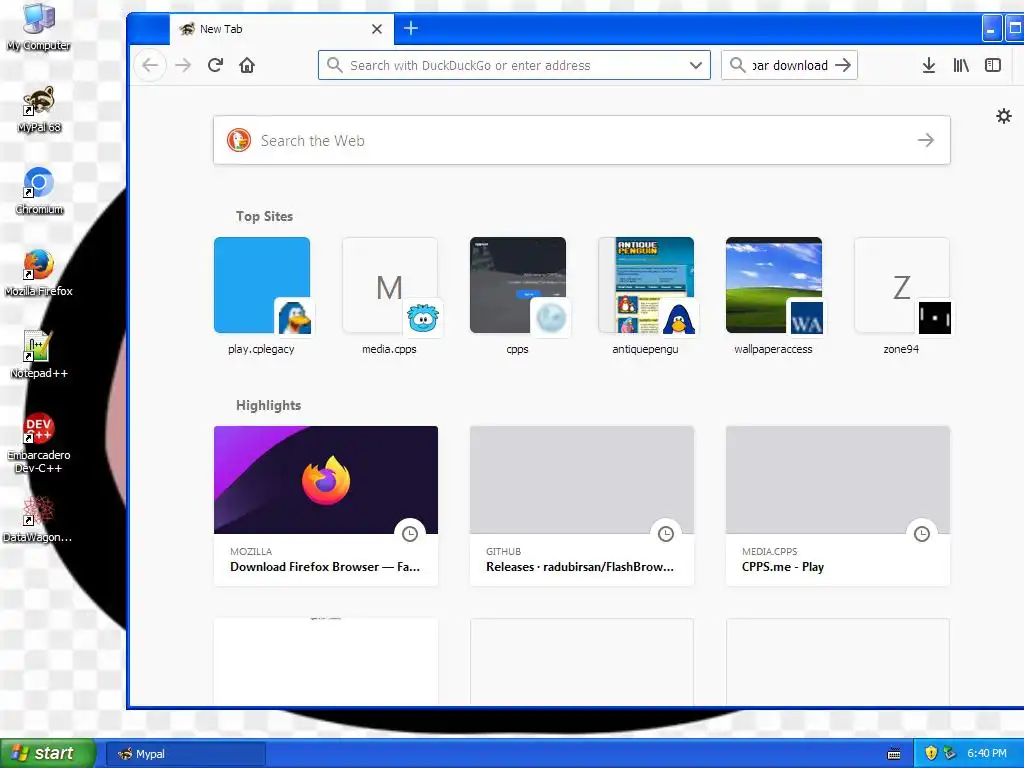Click history clock icon on Mozilla card
1024x768 pixels.
point(410,534)
